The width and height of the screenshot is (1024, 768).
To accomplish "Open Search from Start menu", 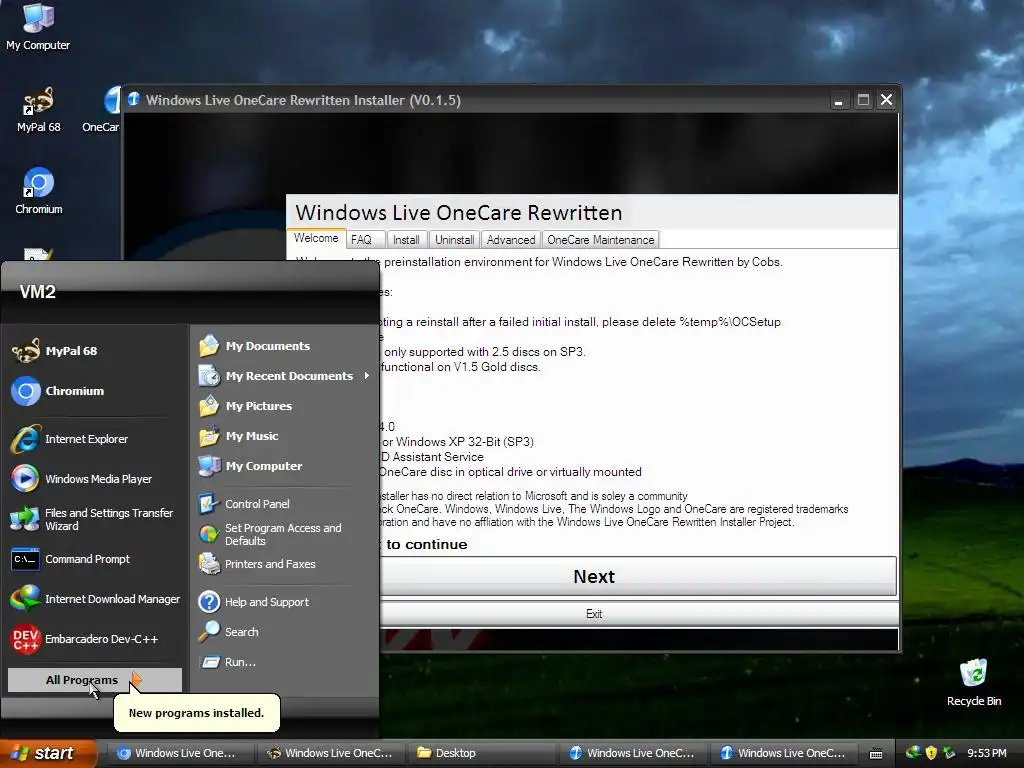I will pyautogui.click(x=284, y=632).
